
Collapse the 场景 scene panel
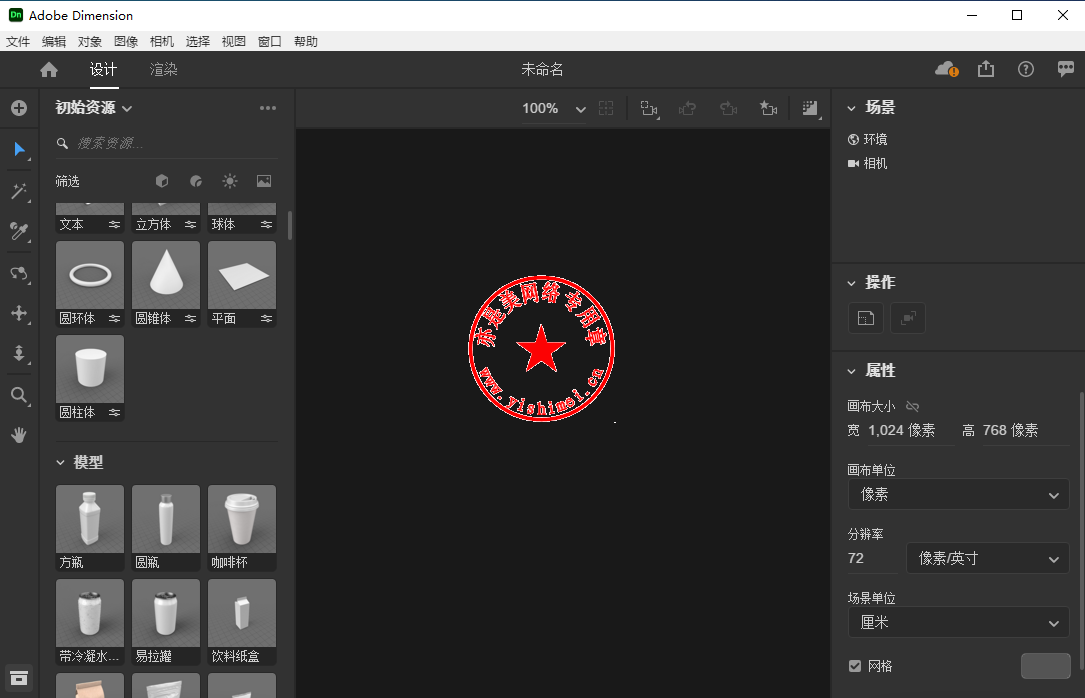(851, 108)
